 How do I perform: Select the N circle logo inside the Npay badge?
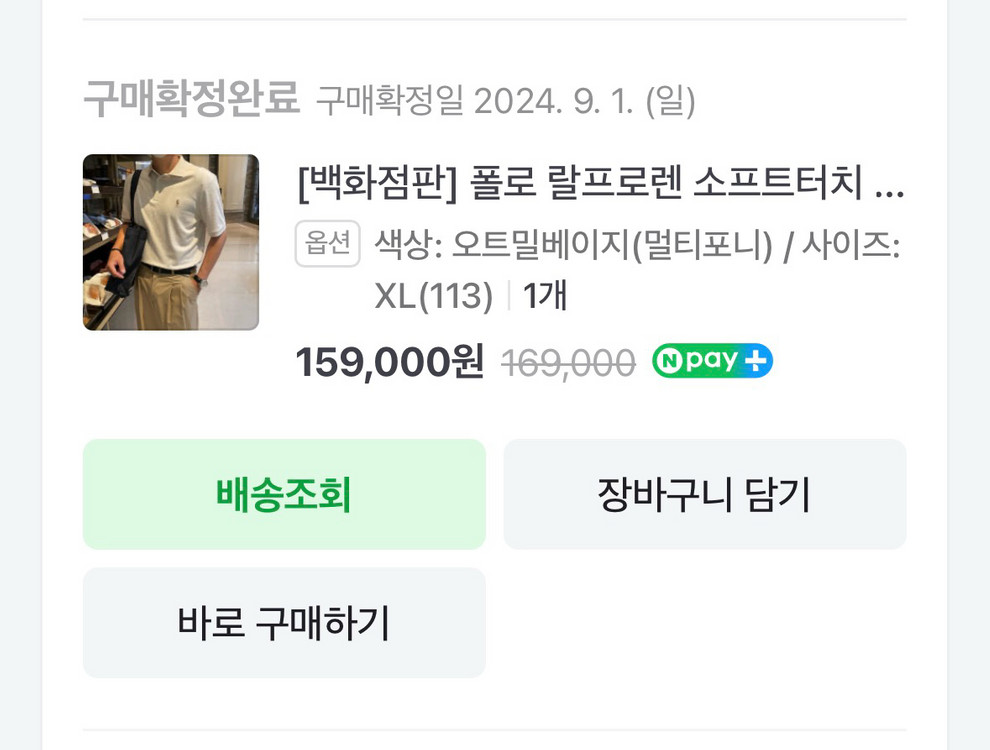click(x=673, y=360)
